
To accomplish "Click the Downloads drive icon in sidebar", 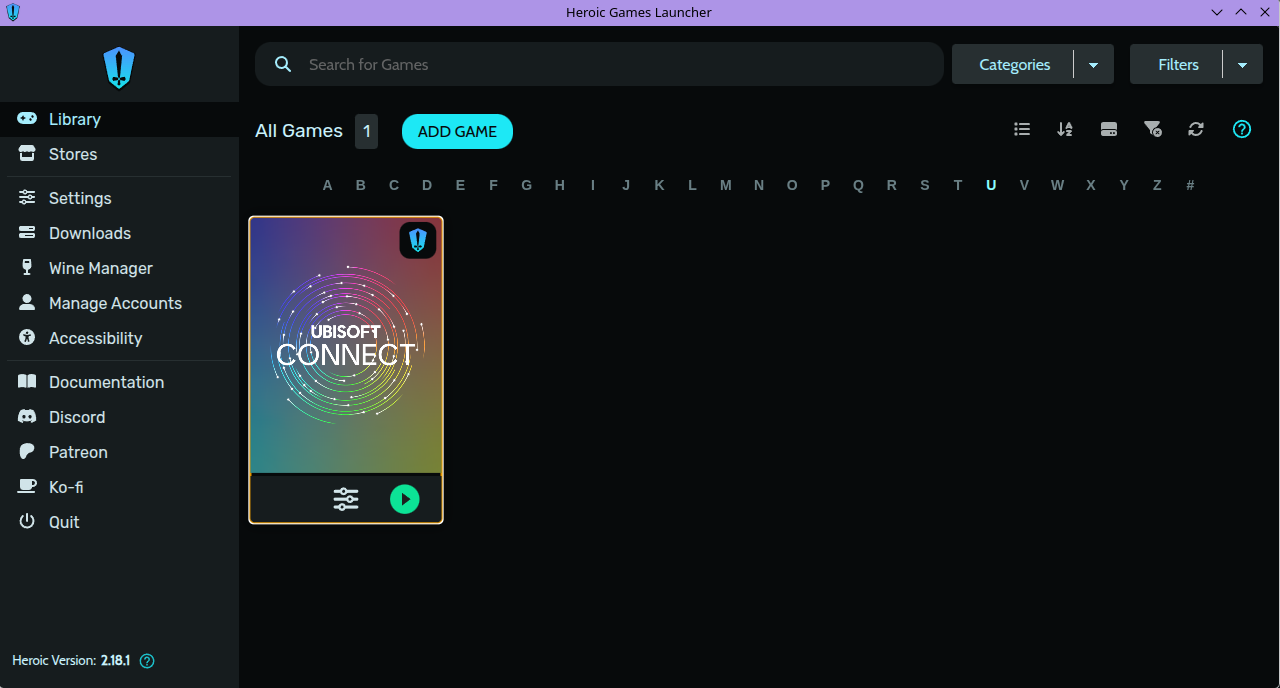I will (x=27, y=233).
